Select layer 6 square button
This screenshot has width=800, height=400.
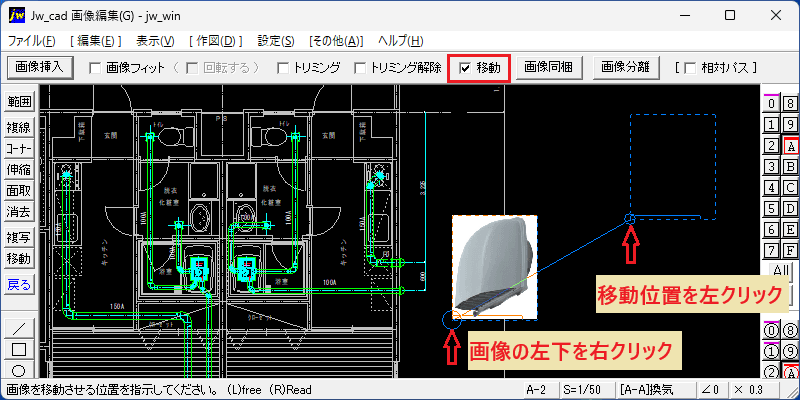click(x=772, y=230)
